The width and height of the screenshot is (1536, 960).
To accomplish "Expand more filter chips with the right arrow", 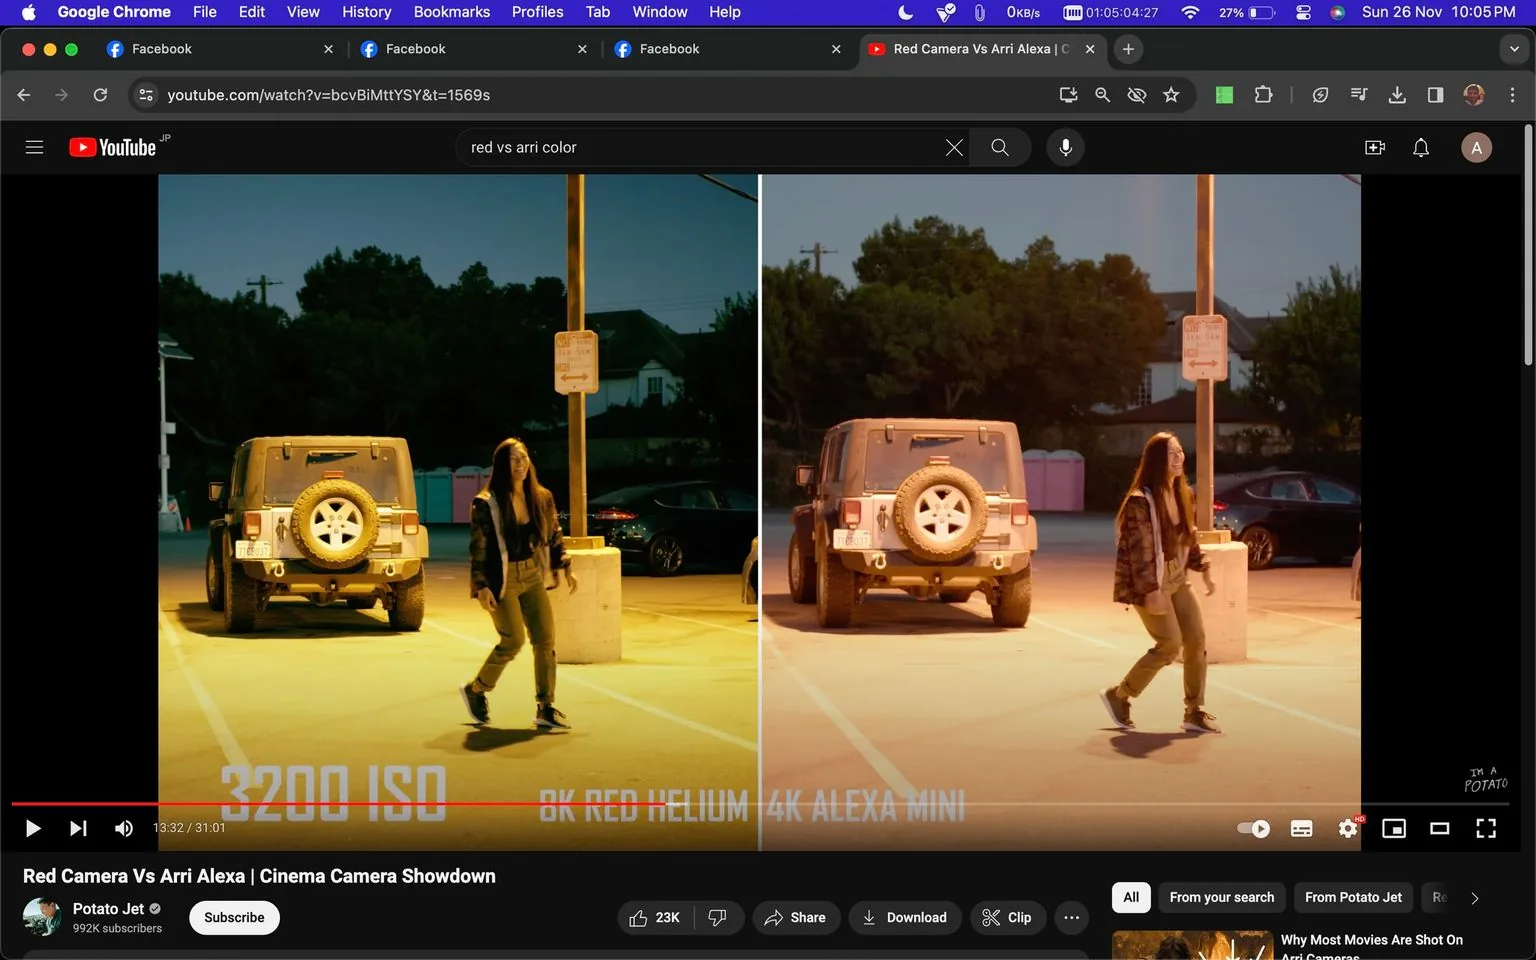I will click(x=1472, y=897).
